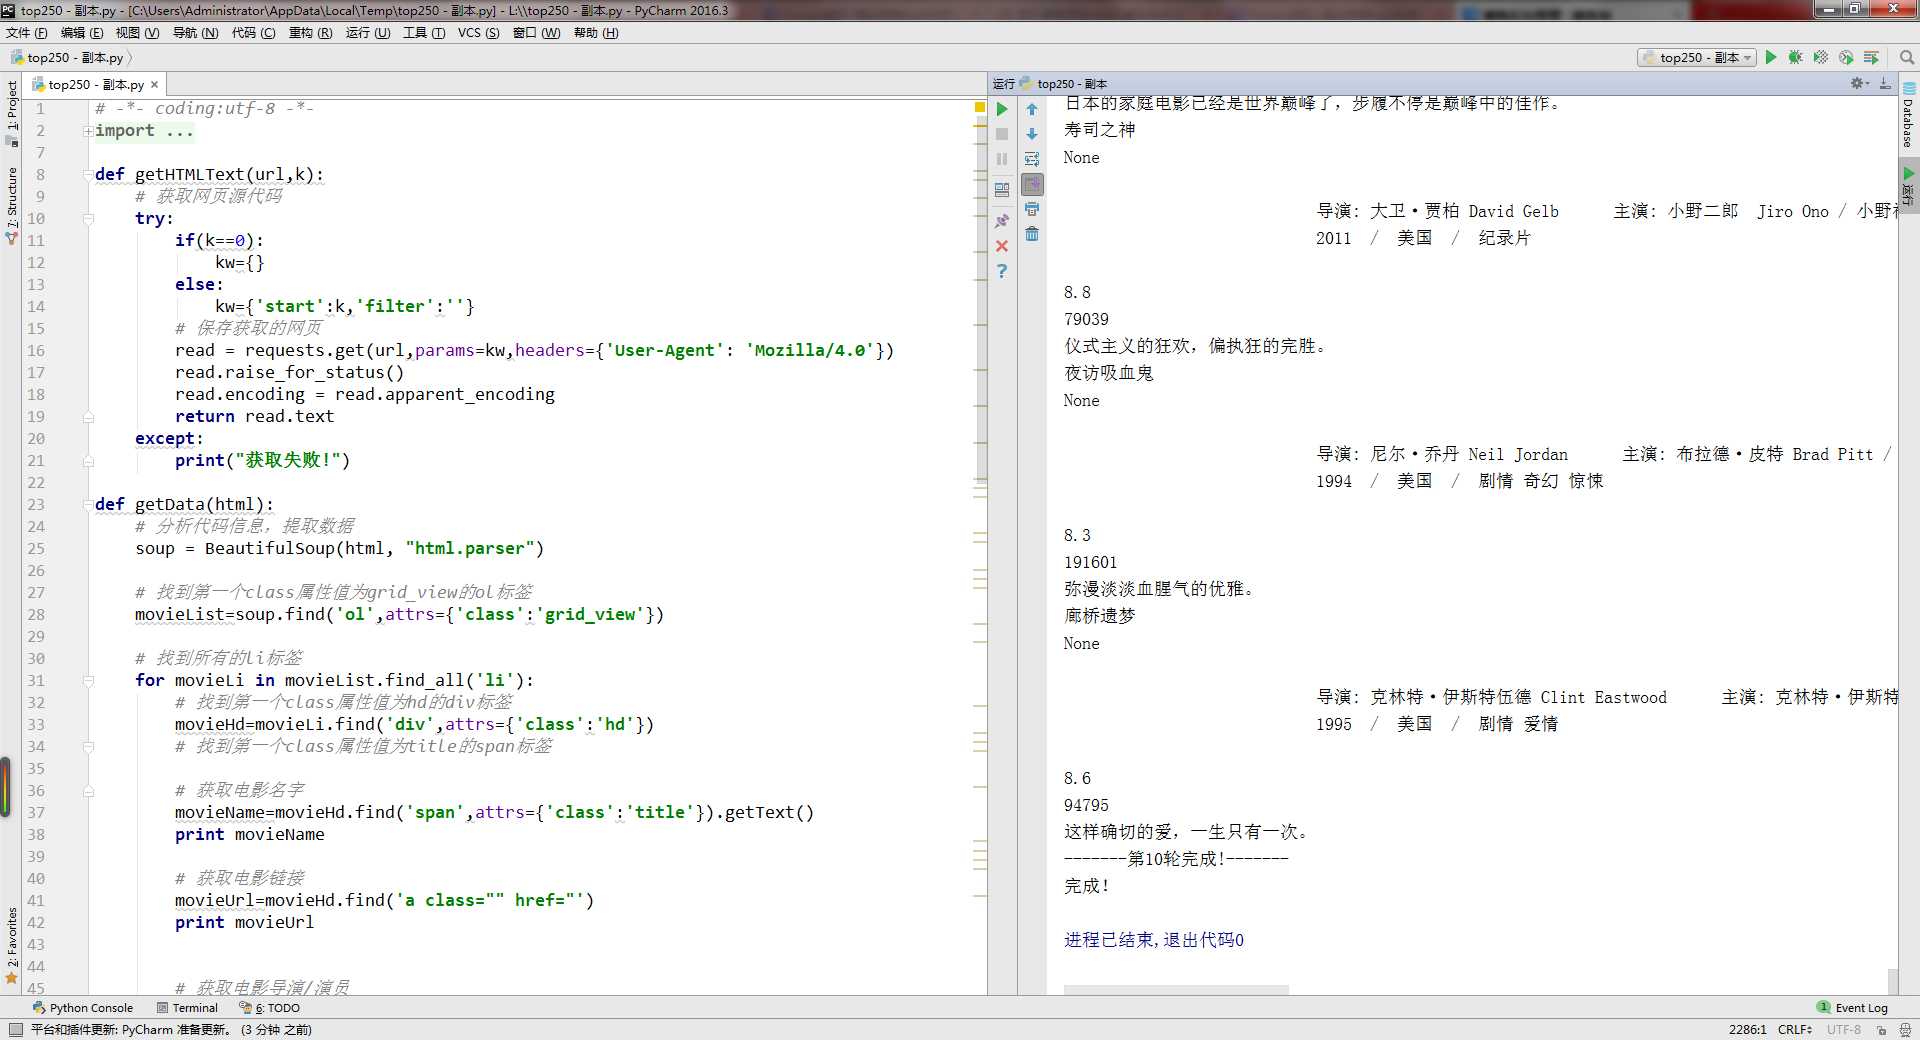Open the 帮助 (H) menu
1920x1040 pixels.
[x=596, y=33]
